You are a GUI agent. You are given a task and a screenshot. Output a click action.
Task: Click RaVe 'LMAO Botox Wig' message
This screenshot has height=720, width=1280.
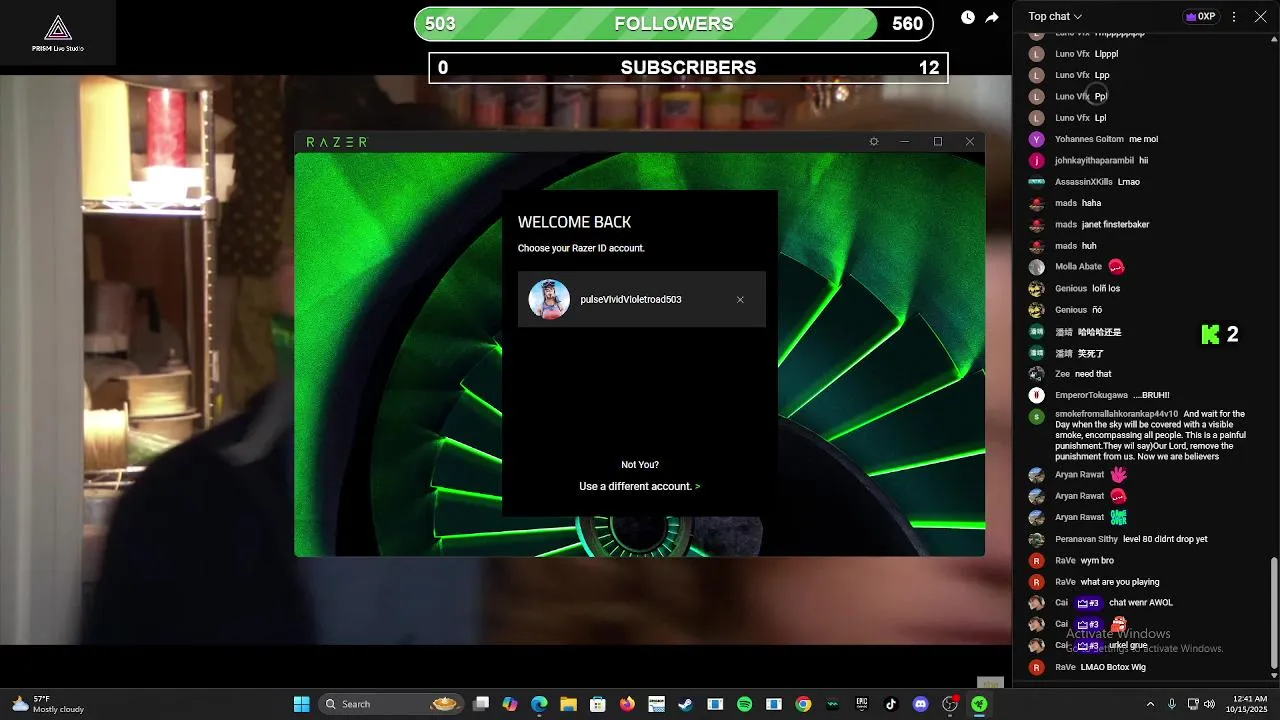click(1113, 667)
